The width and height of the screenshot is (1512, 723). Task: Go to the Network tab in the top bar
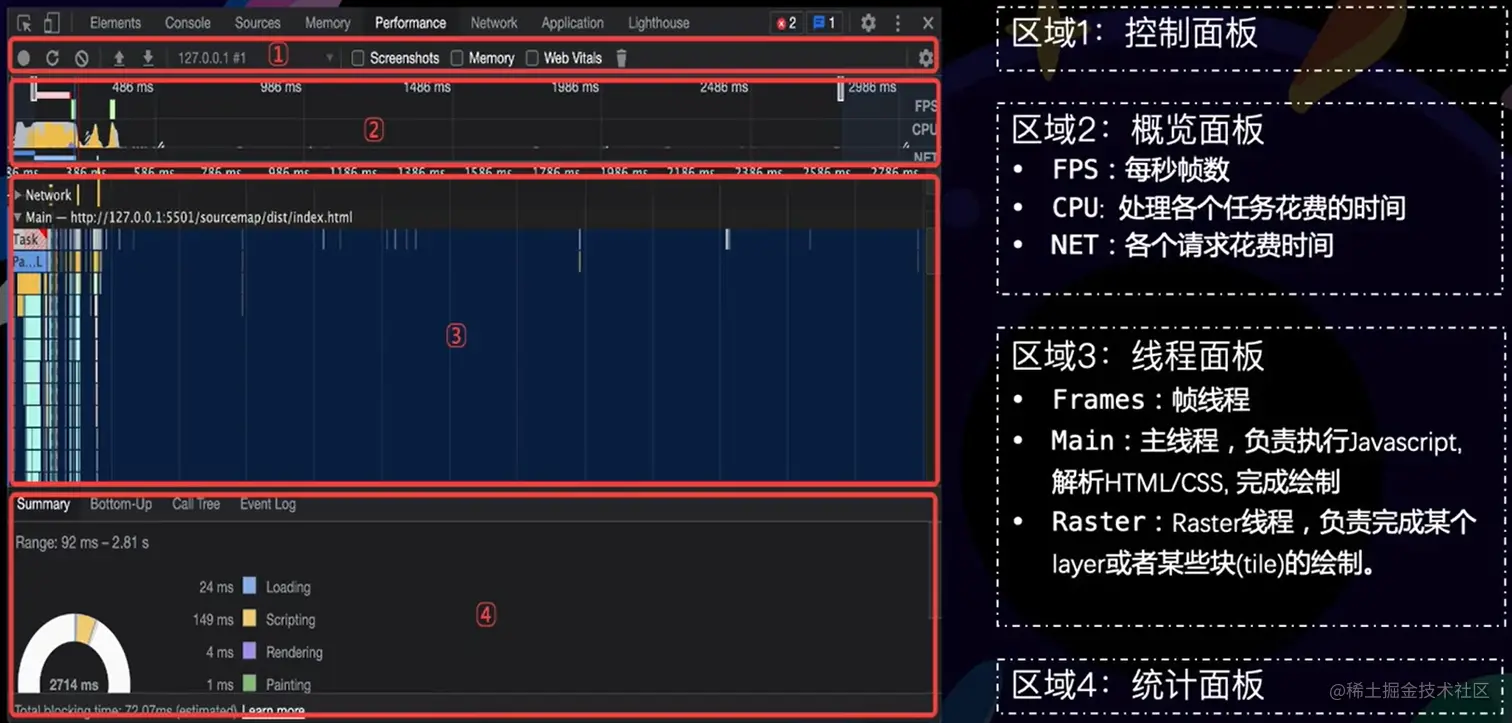click(494, 23)
